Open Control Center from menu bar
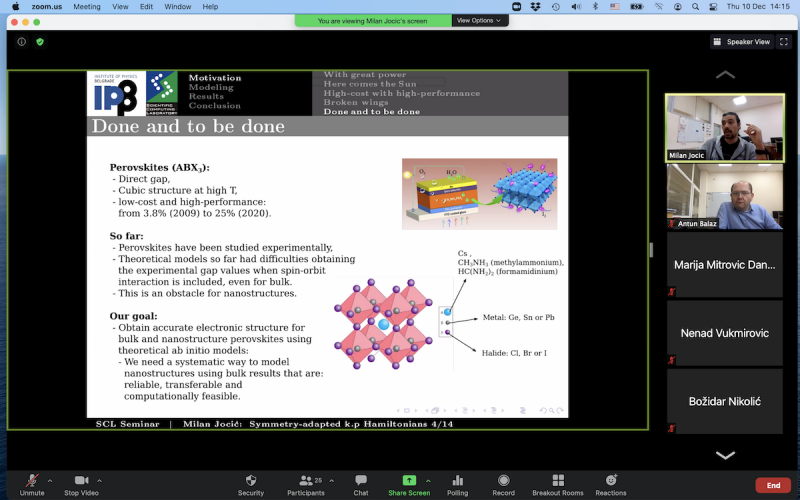 point(713,7)
